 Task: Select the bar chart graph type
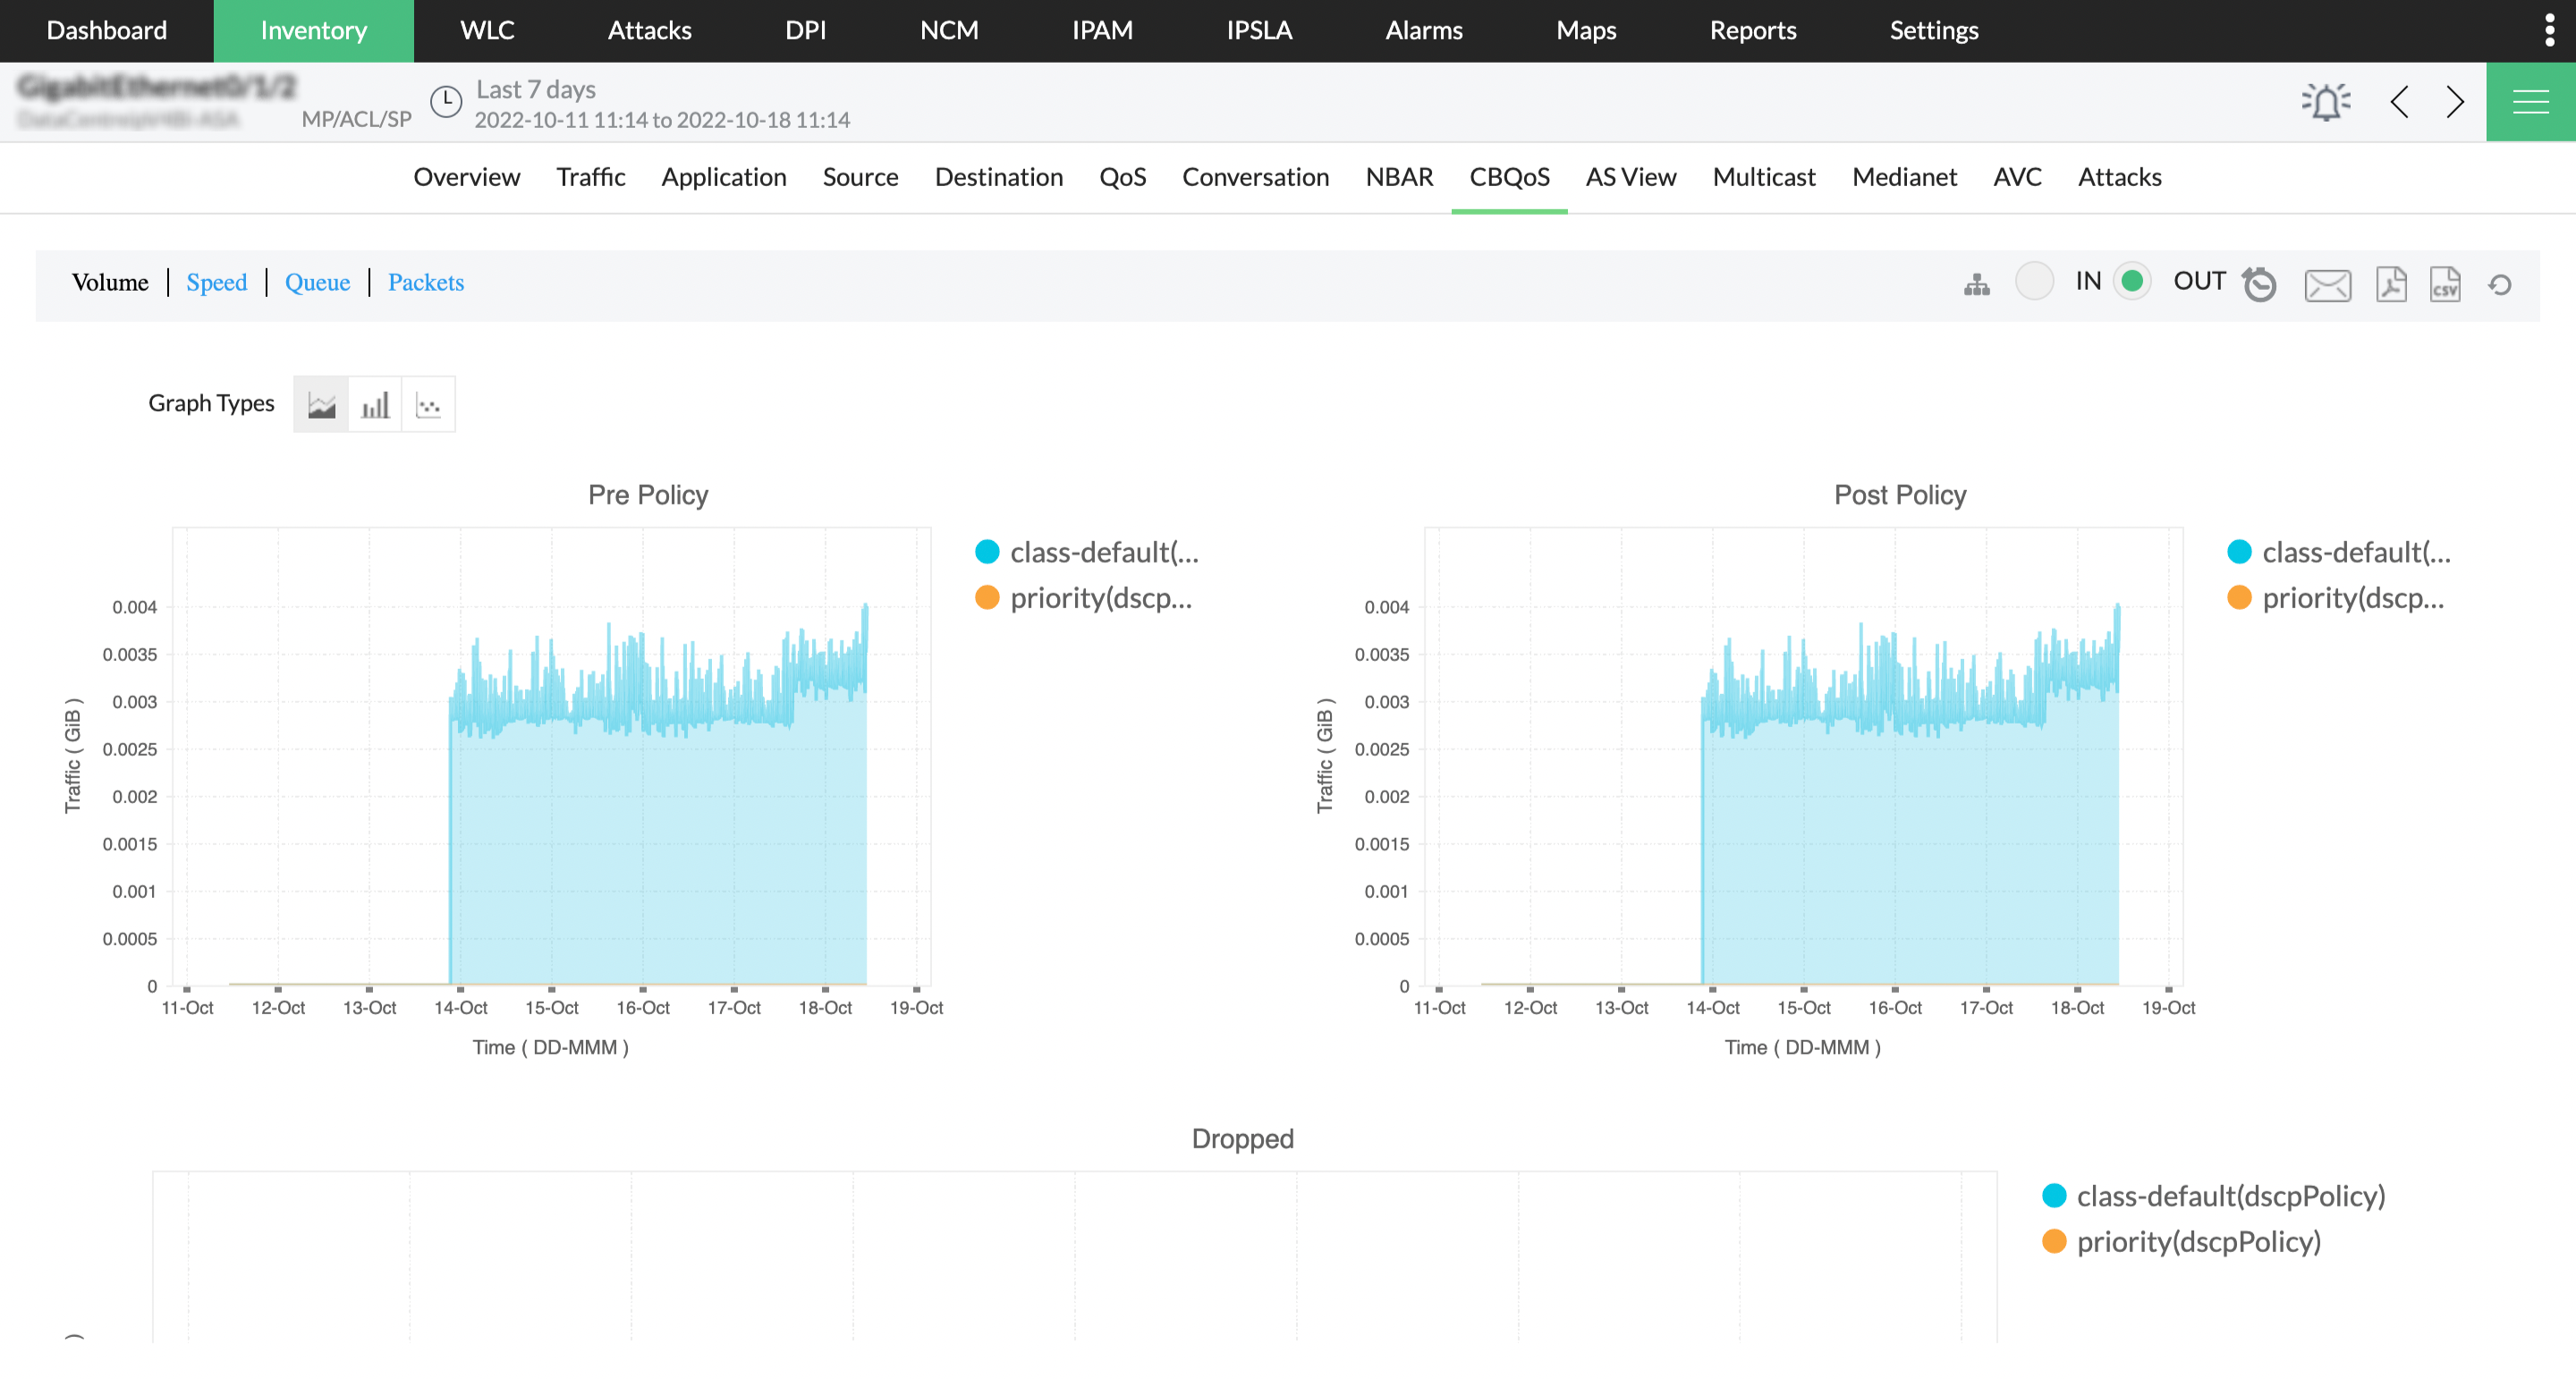375,405
